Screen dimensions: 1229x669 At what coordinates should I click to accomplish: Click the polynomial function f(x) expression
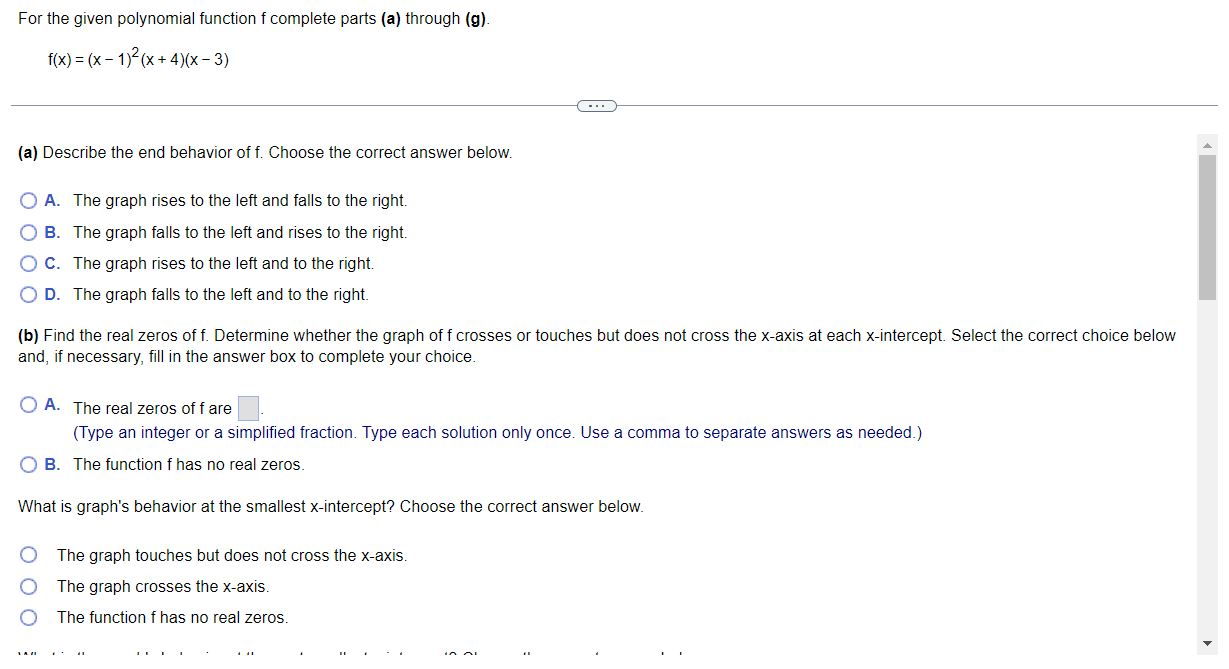coord(137,58)
